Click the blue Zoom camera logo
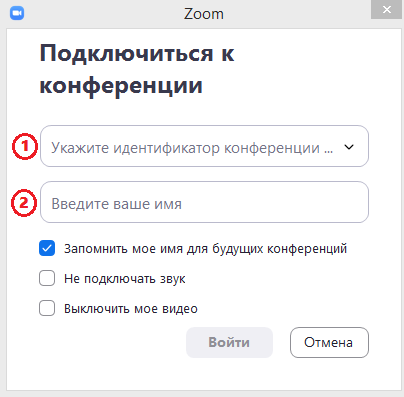 pos(17,13)
